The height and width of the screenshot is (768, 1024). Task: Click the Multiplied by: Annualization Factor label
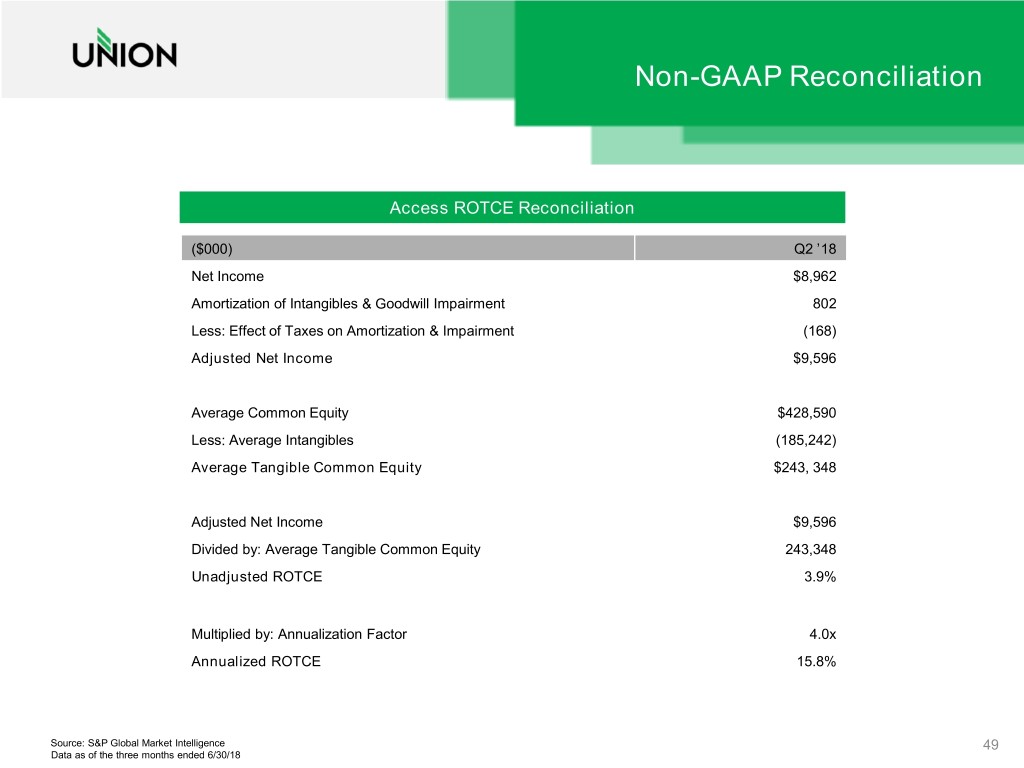(x=298, y=634)
